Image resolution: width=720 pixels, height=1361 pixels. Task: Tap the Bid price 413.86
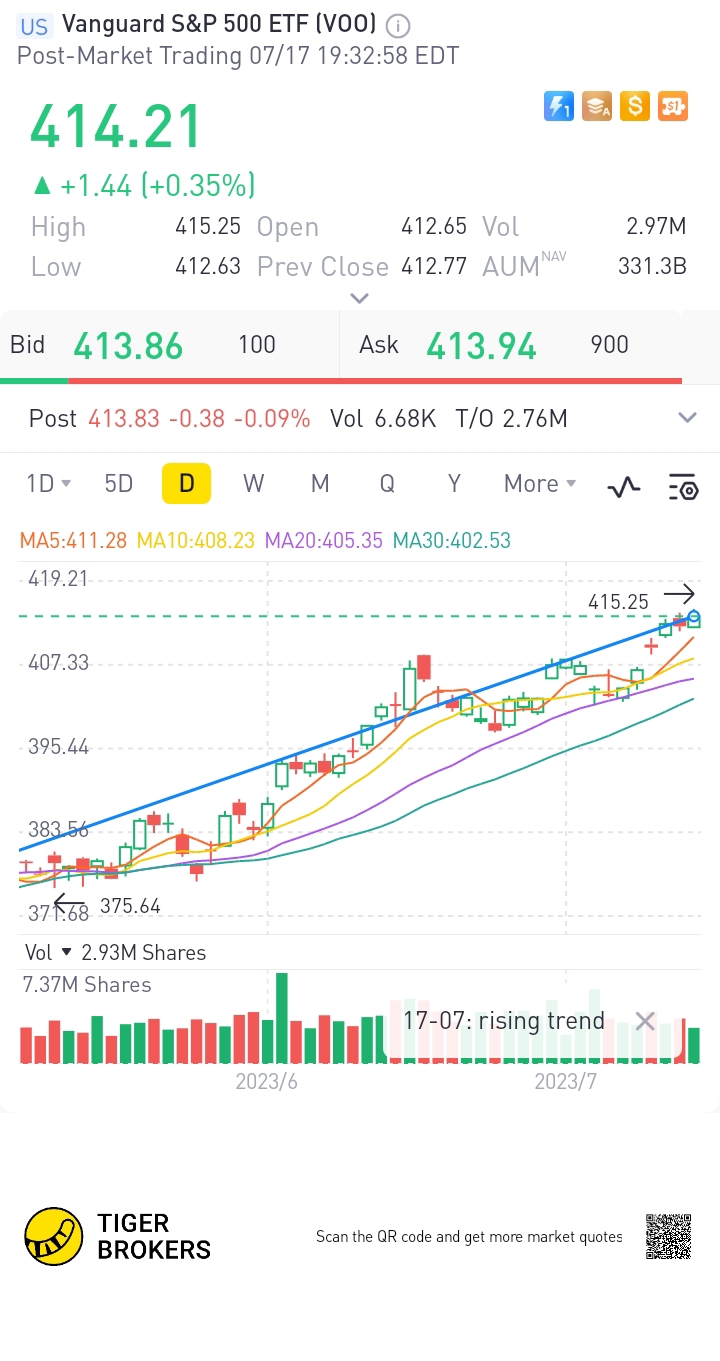click(x=128, y=346)
